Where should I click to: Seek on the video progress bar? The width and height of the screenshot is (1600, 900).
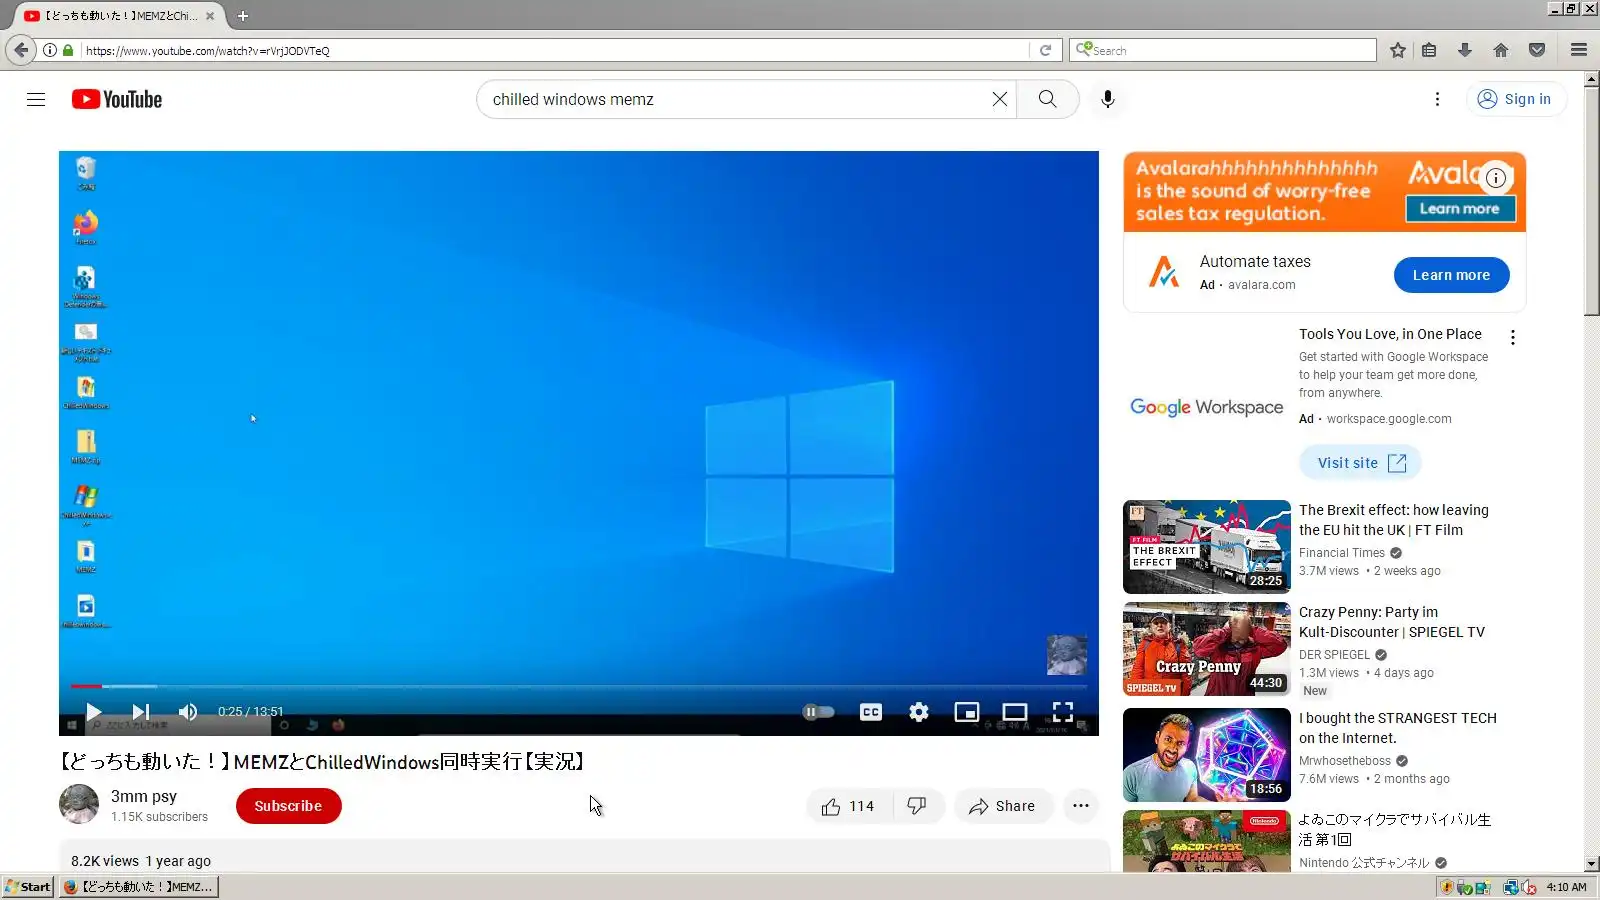pyautogui.click(x=578, y=686)
